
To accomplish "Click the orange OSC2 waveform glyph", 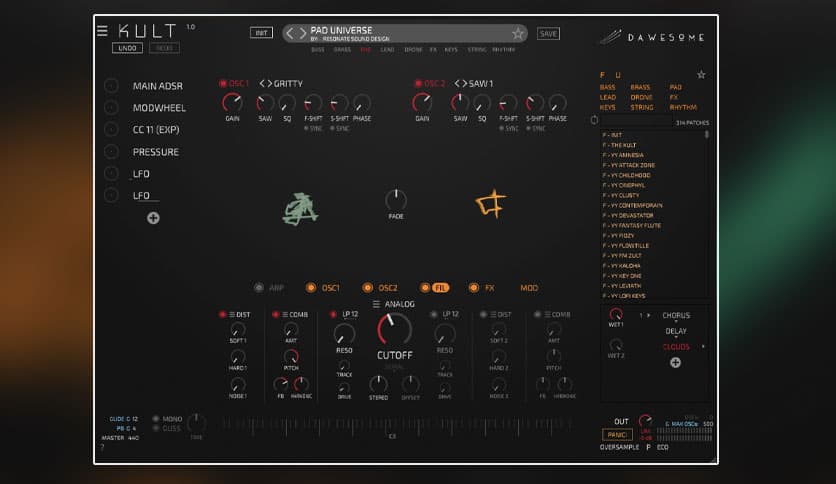I will [491, 204].
